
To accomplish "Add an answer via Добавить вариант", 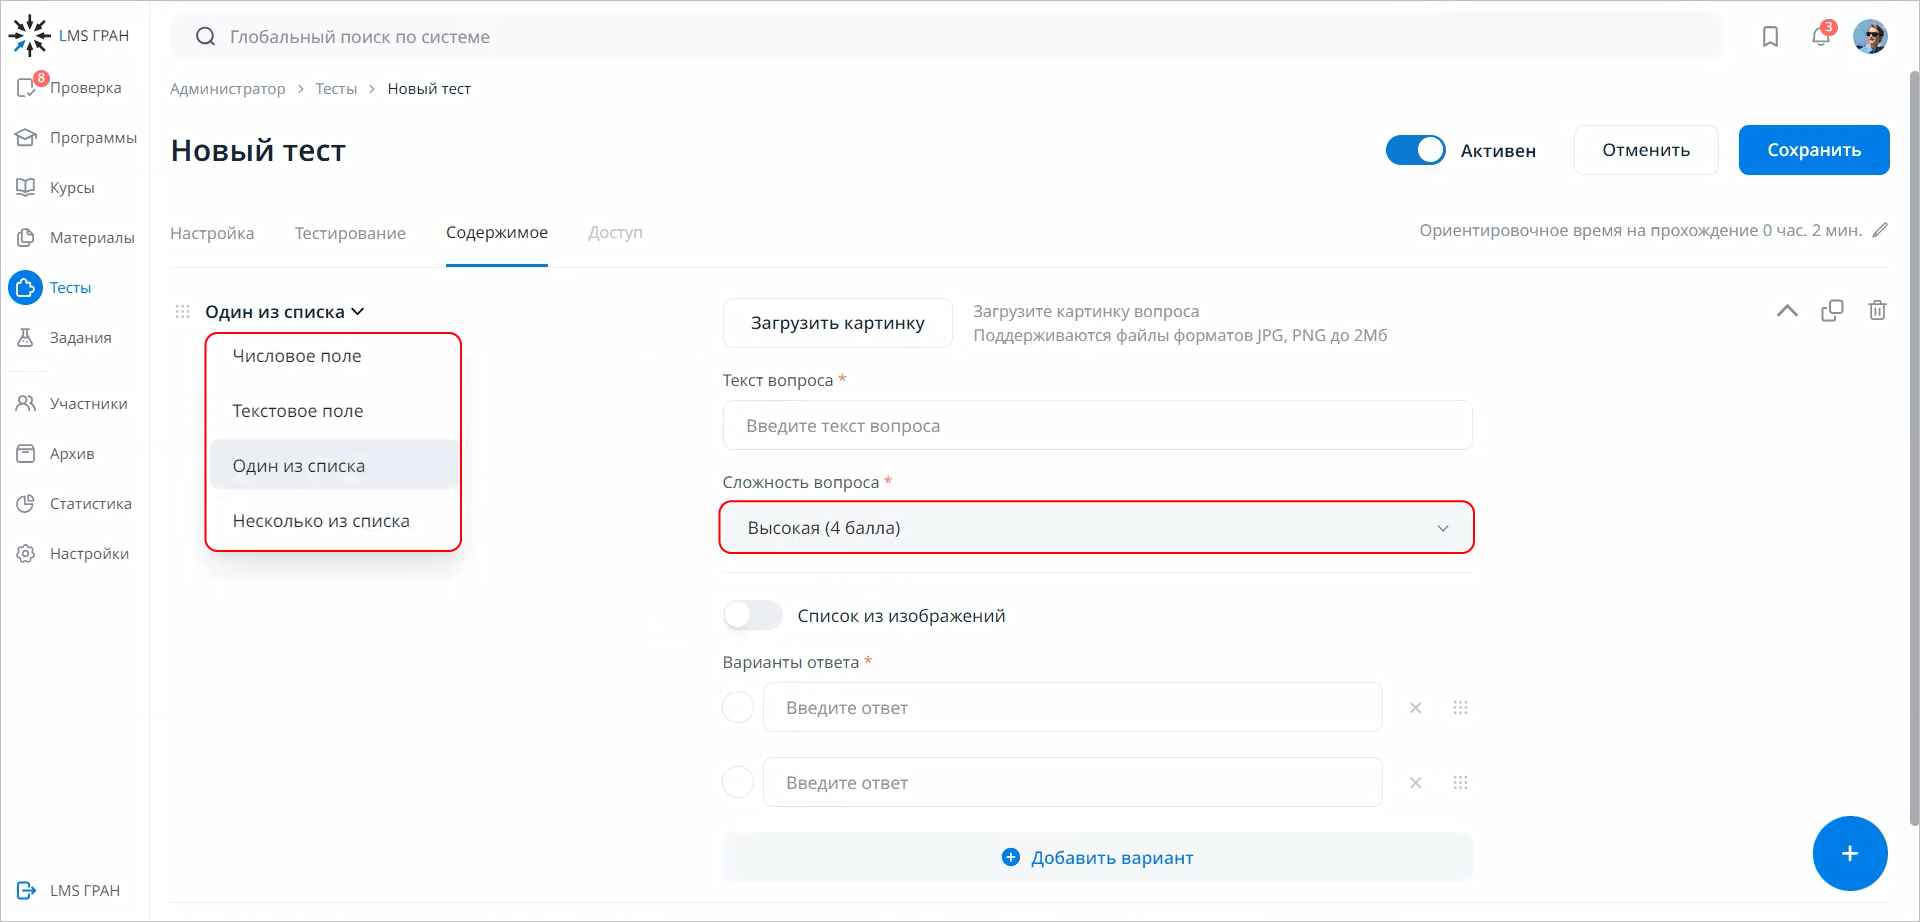I will tap(1097, 857).
